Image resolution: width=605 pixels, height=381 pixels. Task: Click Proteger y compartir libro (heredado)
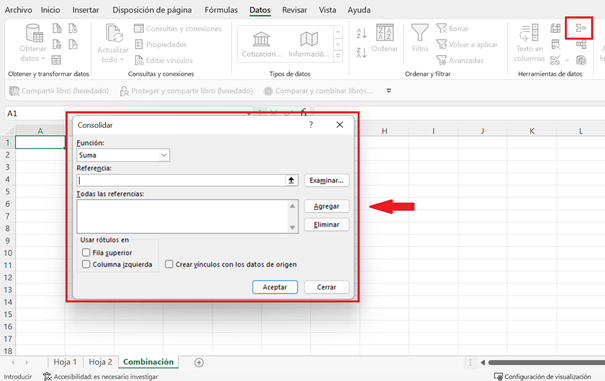pyautogui.click(x=186, y=91)
